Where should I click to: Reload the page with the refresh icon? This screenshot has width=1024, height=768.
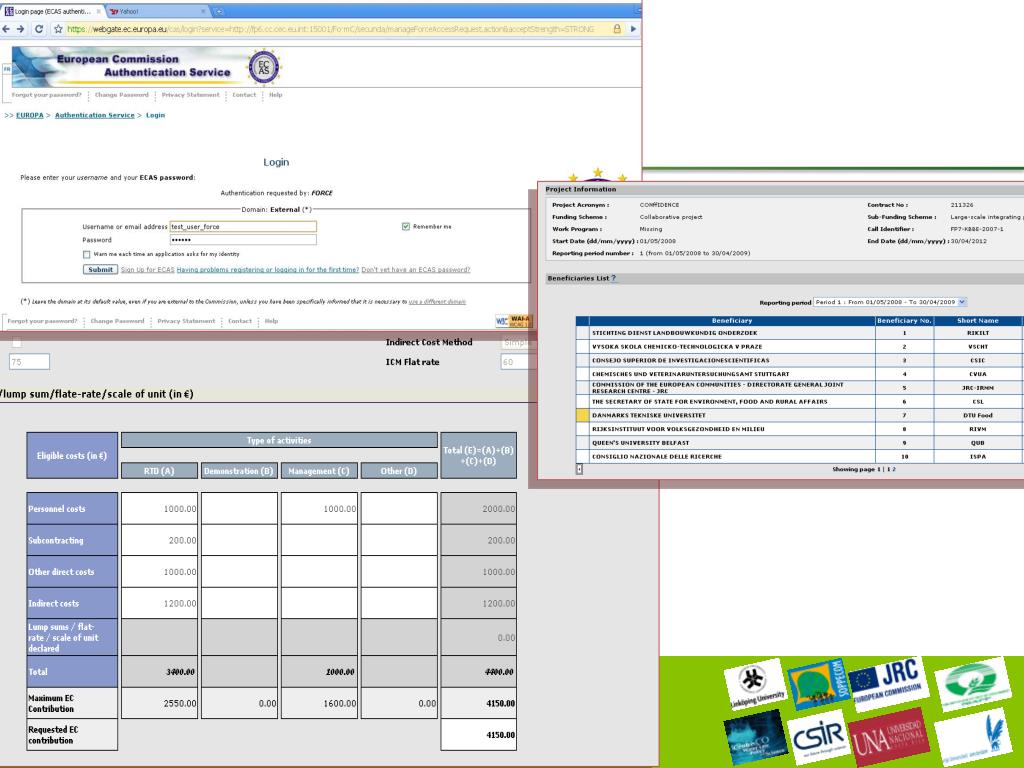tap(39, 29)
